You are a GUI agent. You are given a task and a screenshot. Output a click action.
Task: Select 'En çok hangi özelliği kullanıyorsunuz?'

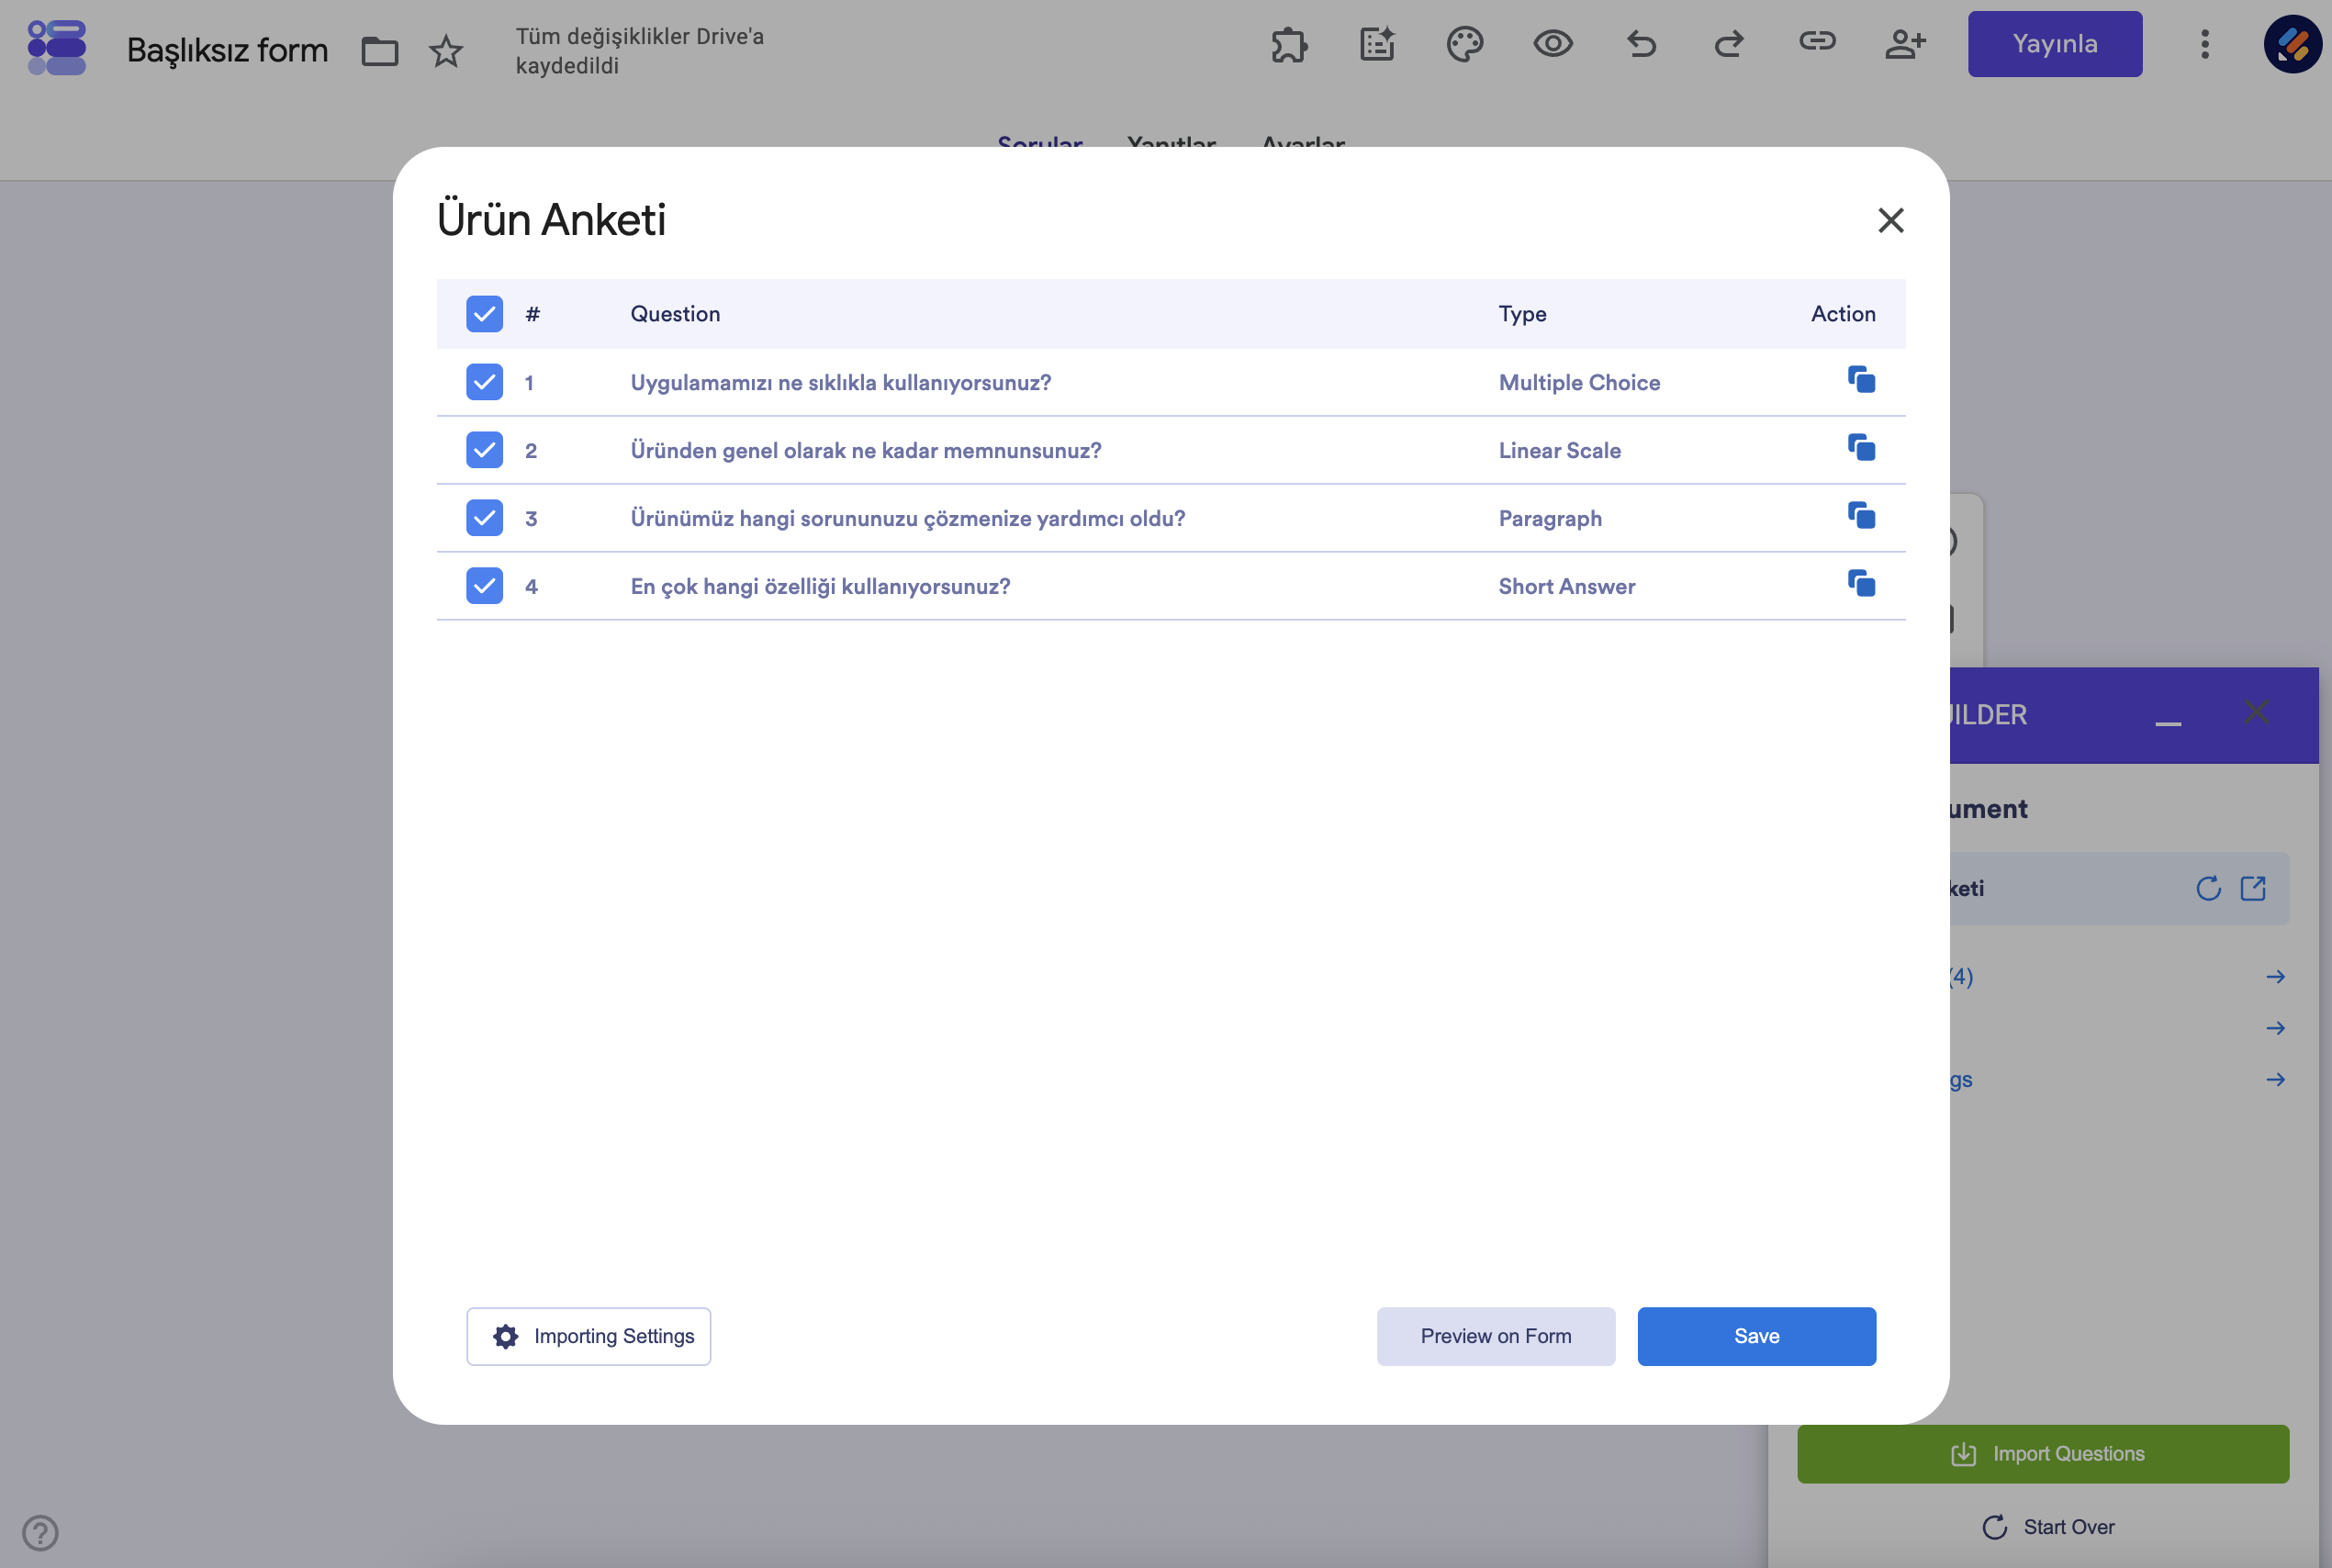(820, 586)
